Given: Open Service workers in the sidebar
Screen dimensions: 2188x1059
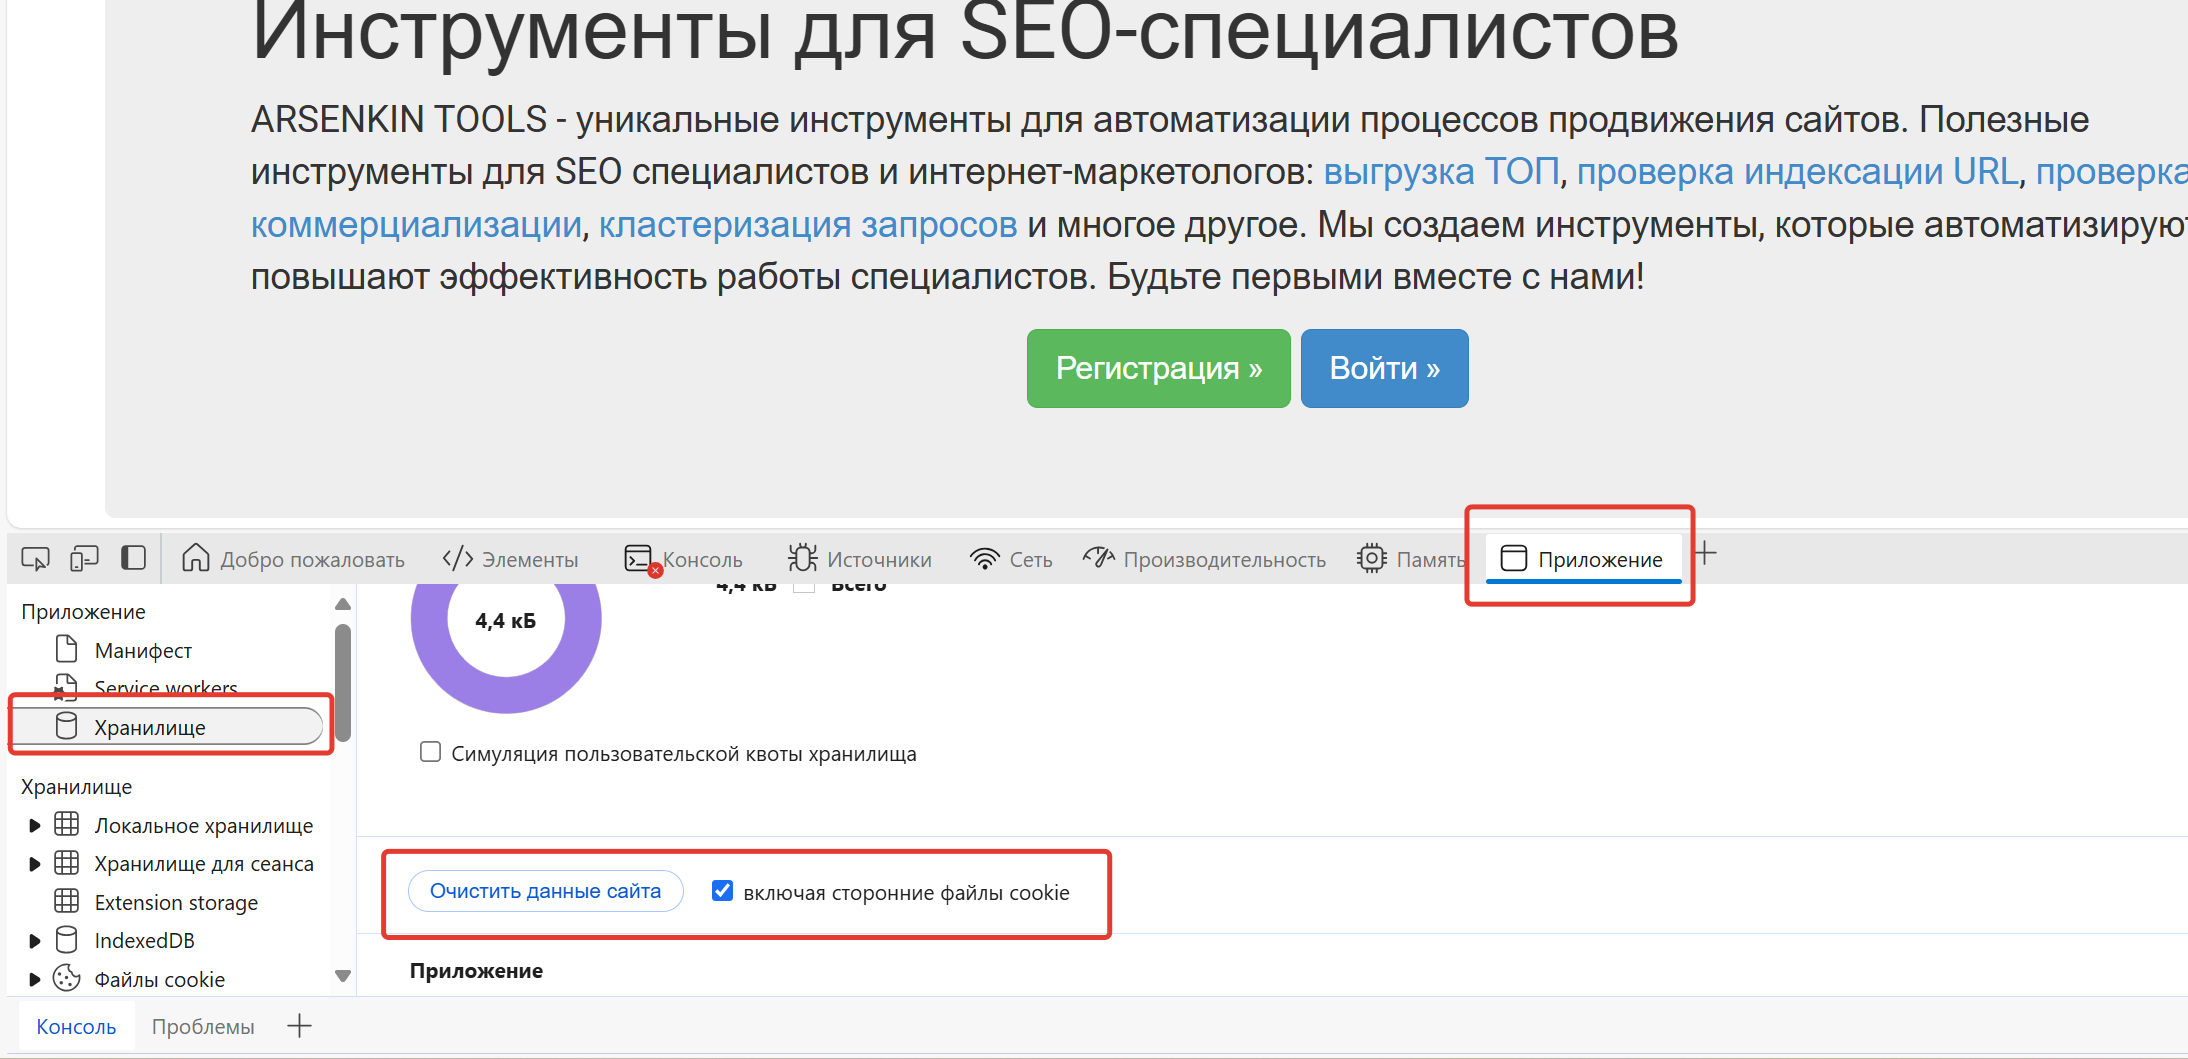Looking at the screenshot, I should coord(166,688).
